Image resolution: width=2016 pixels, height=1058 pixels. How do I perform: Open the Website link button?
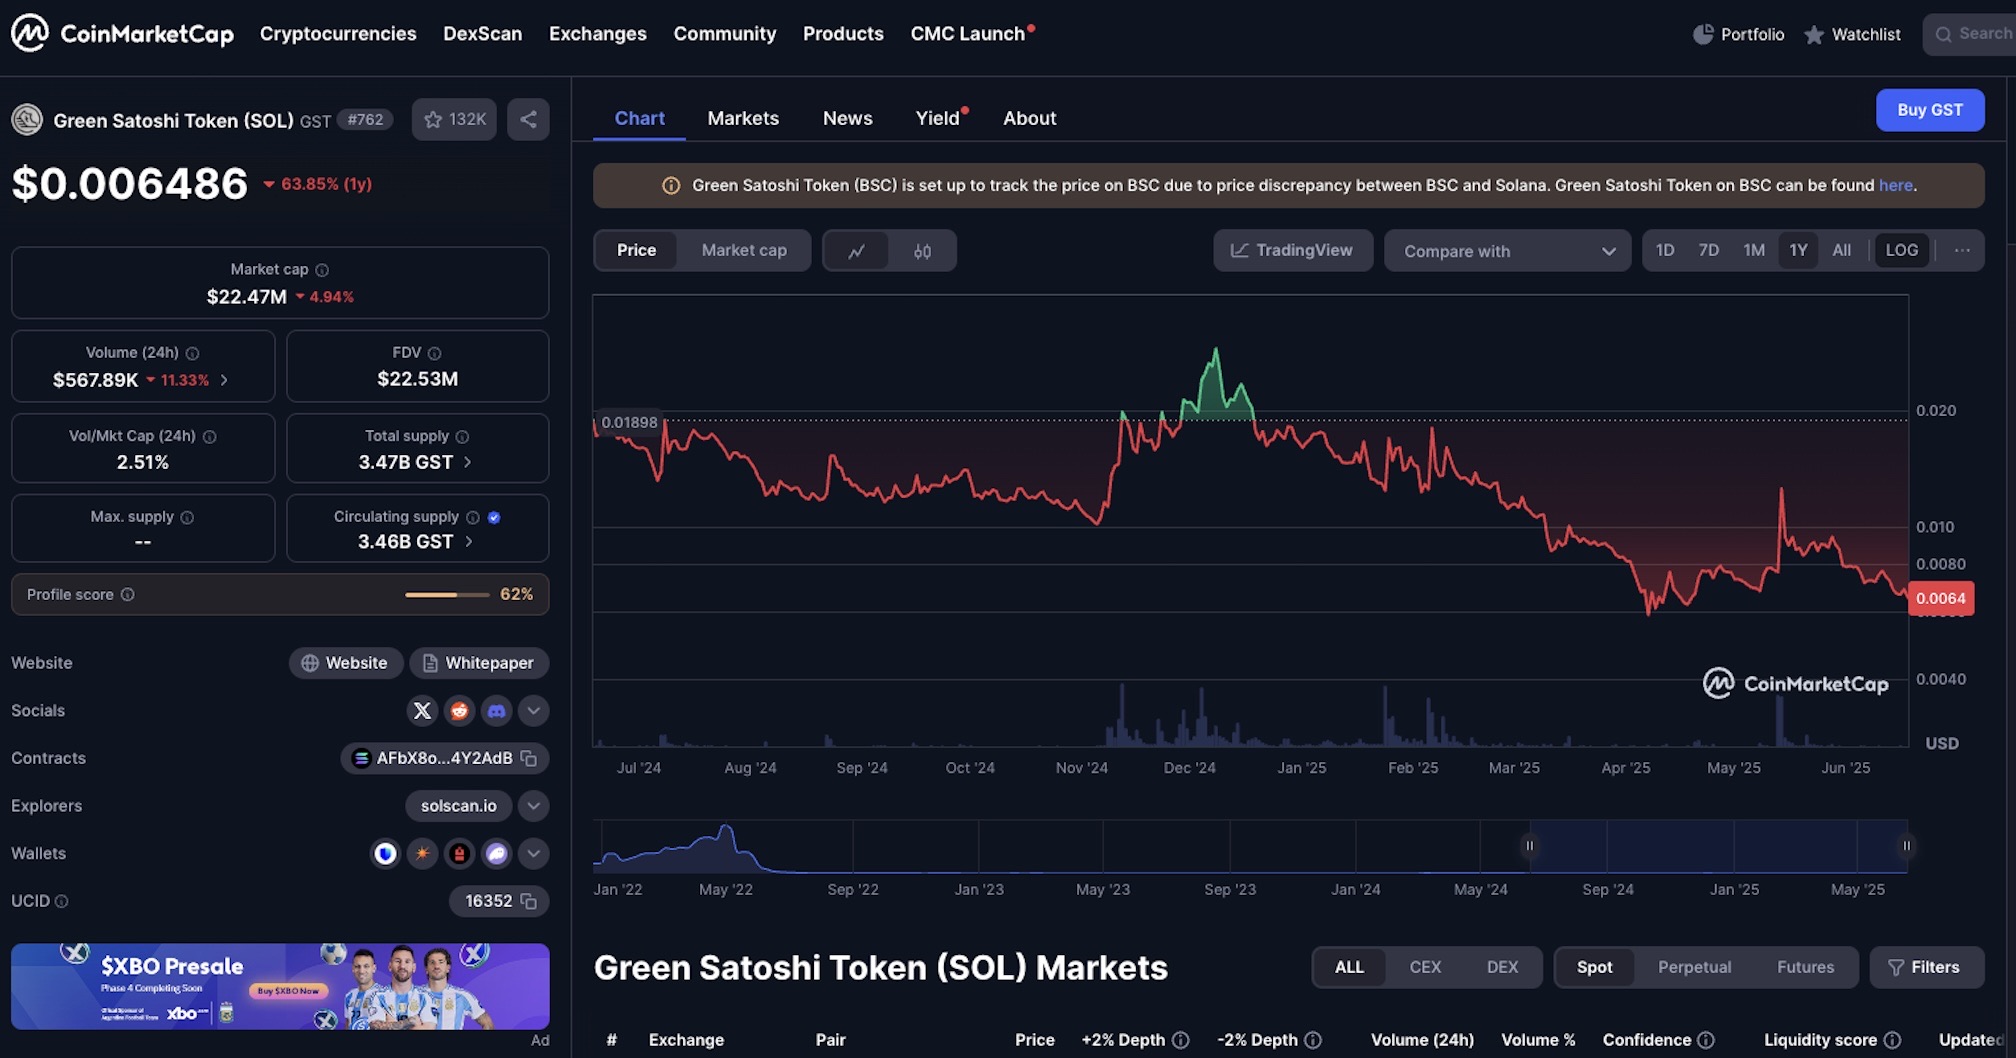point(345,663)
